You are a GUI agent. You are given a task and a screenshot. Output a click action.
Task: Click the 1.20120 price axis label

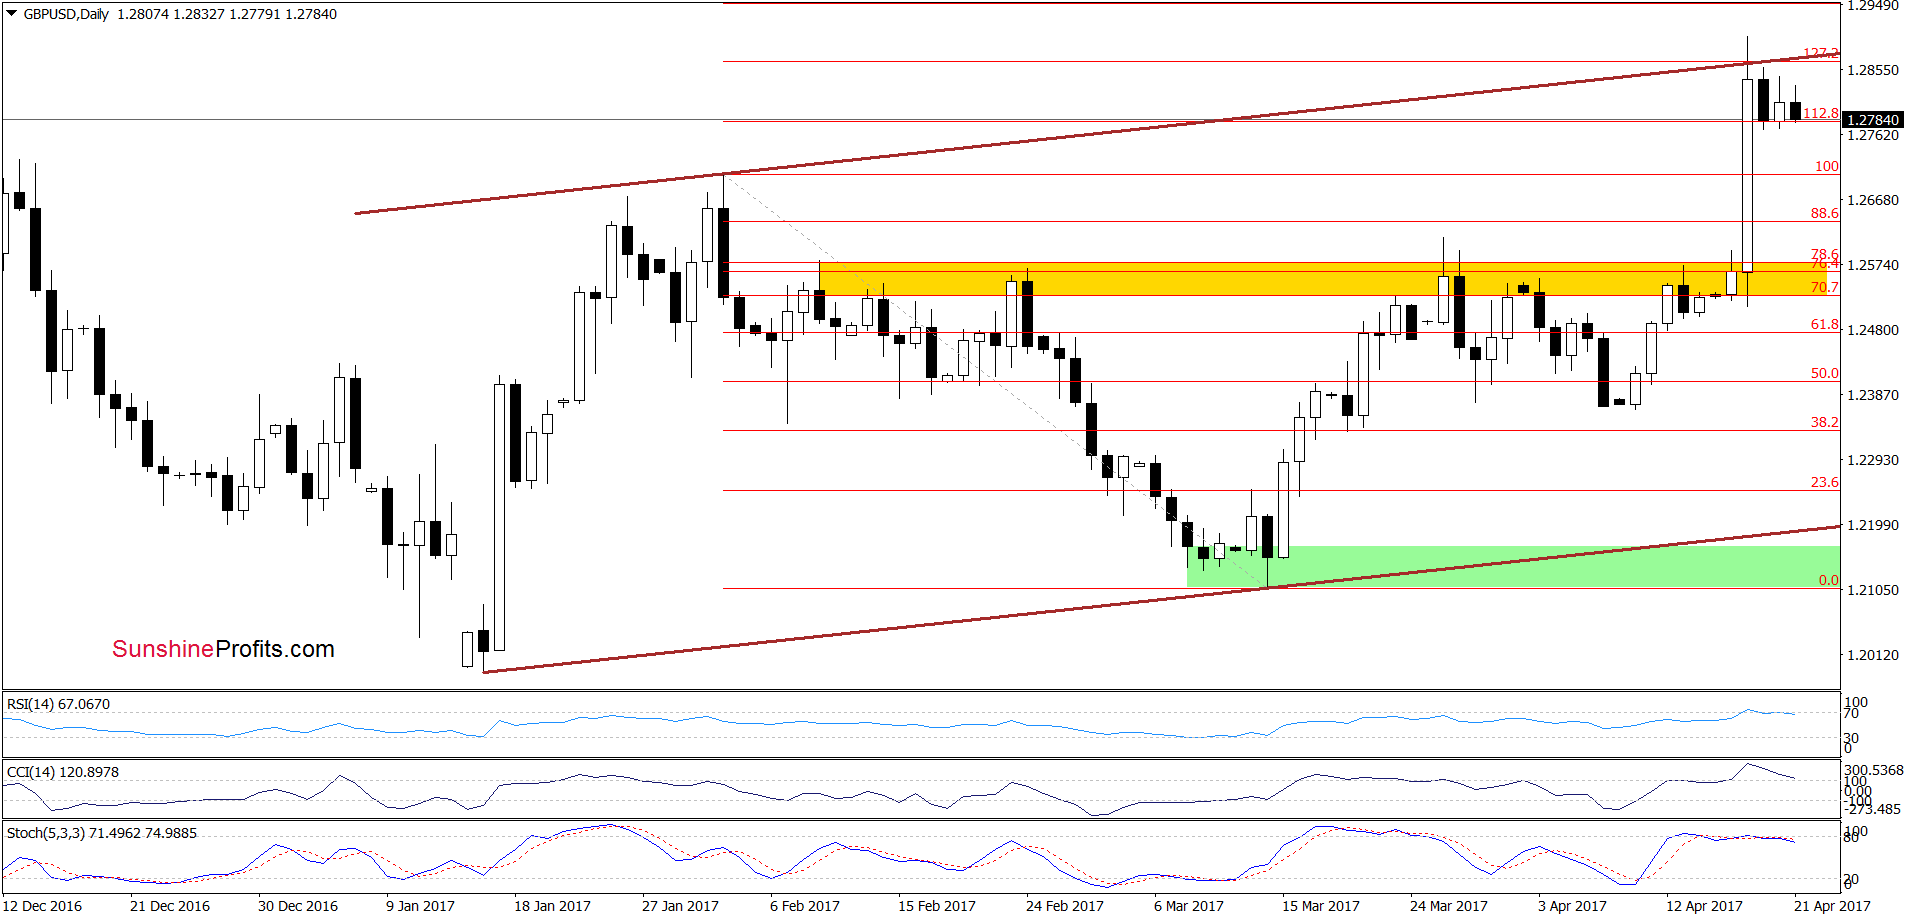click(1873, 656)
